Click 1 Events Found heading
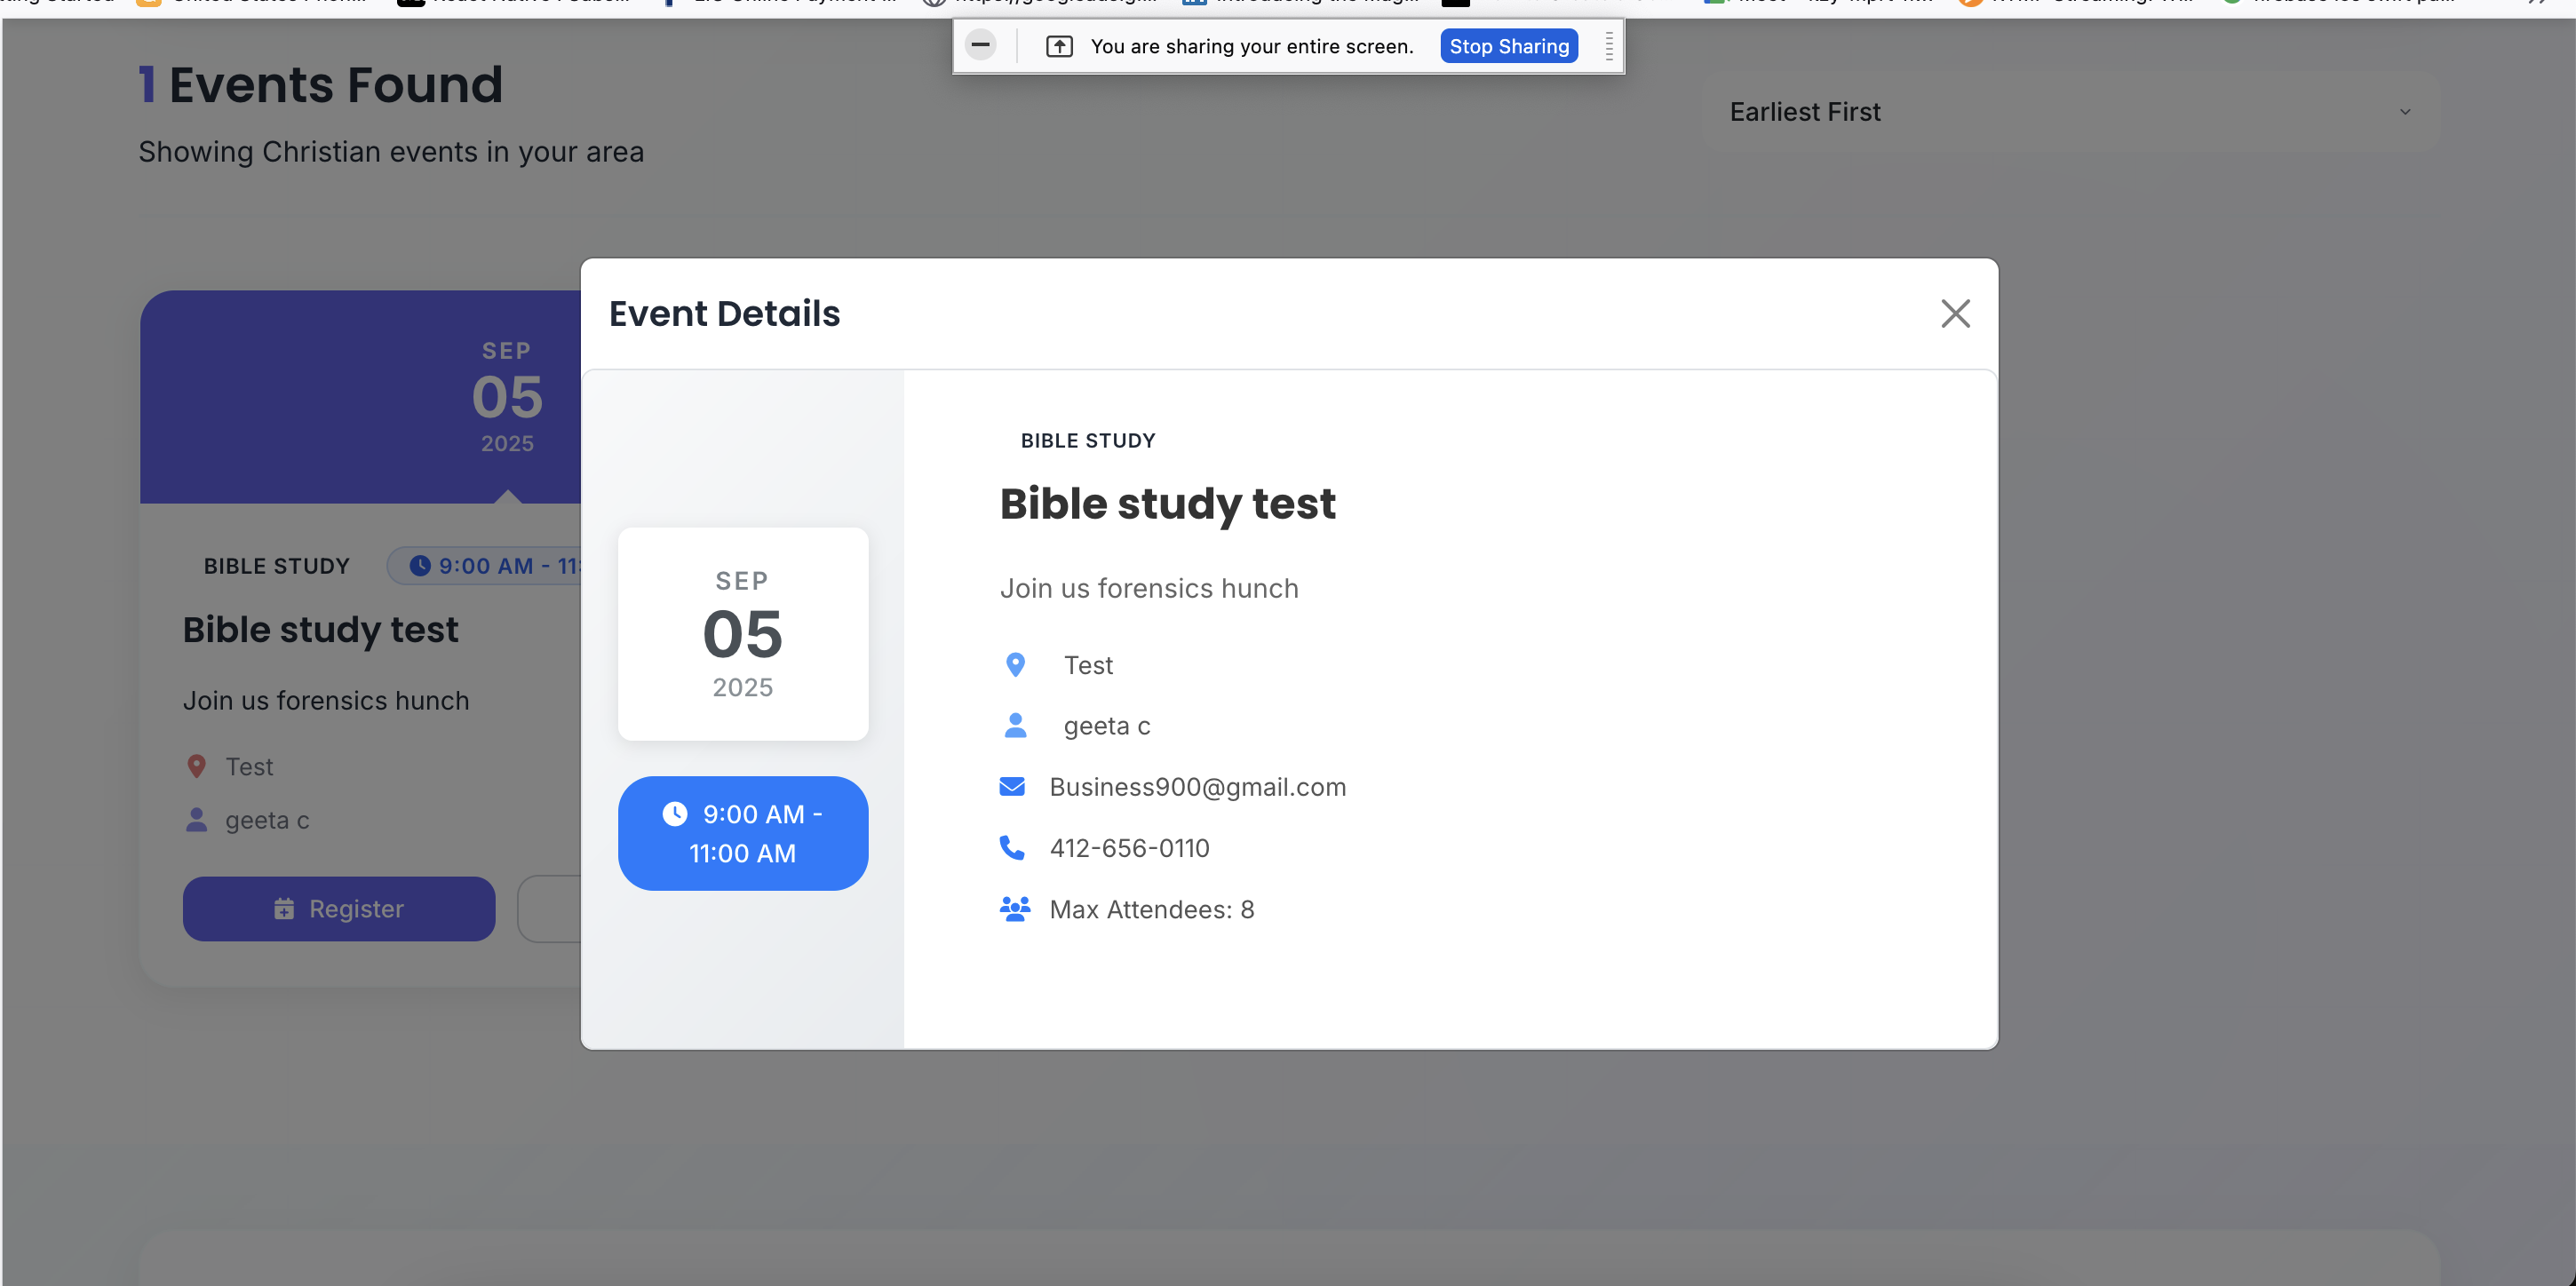 [321, 85]
